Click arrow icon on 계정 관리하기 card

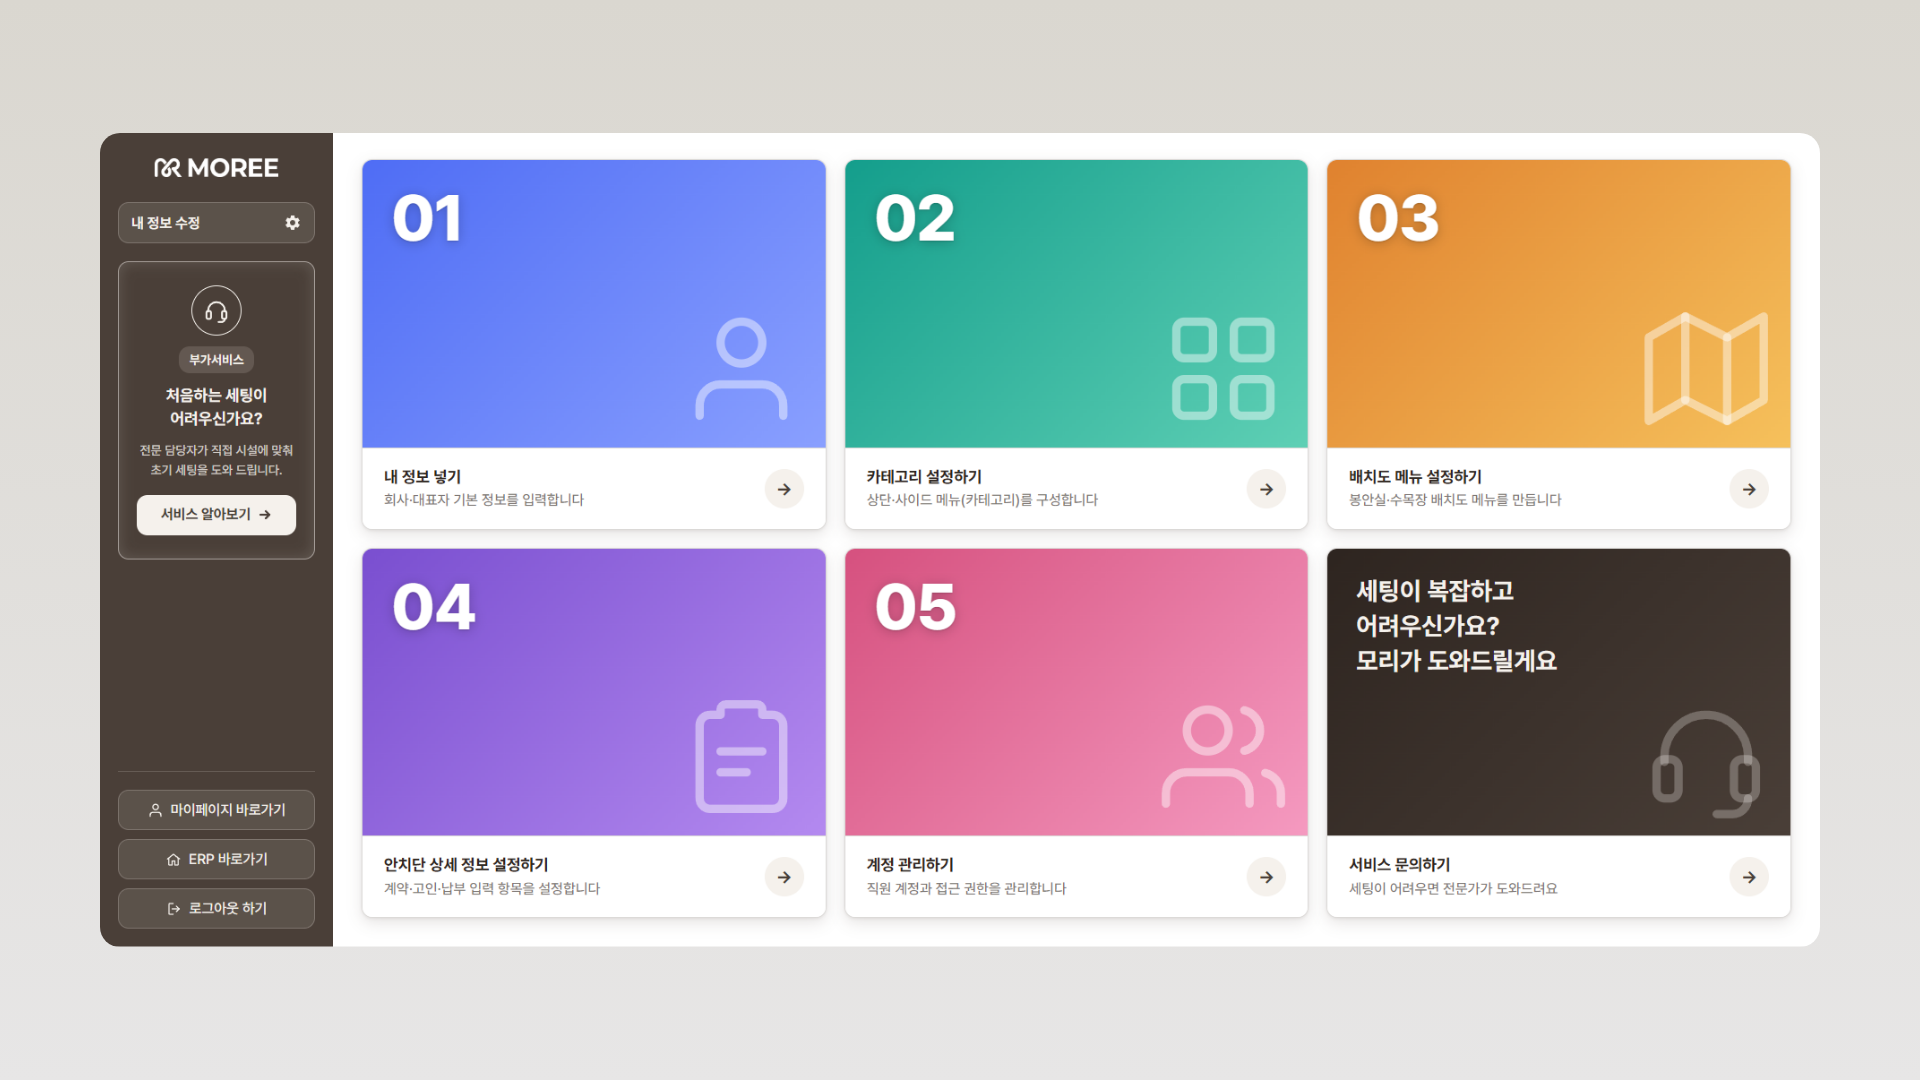coord(1266,877)
